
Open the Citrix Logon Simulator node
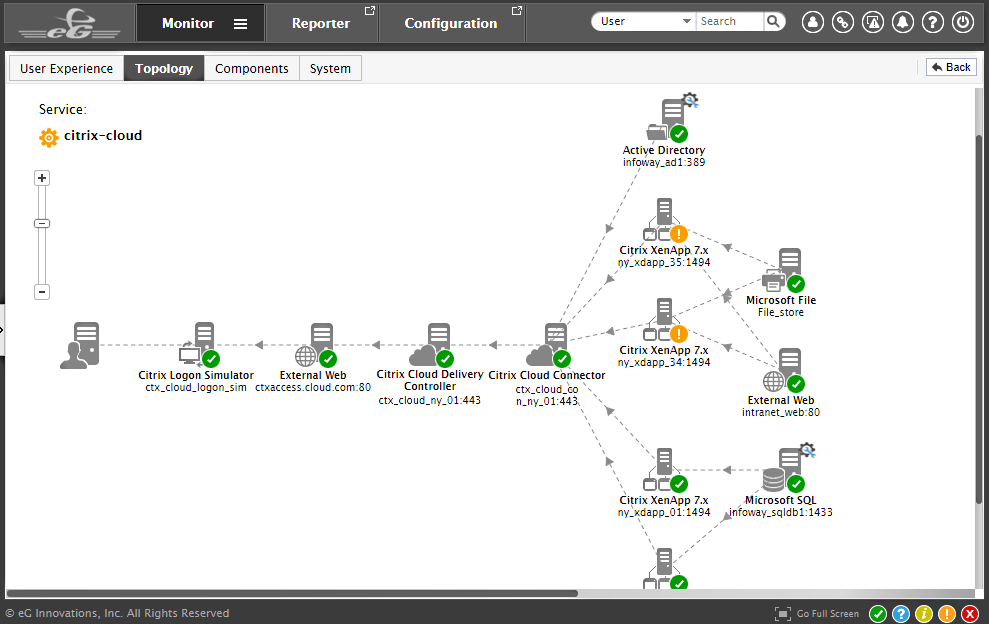coord(200,345)
